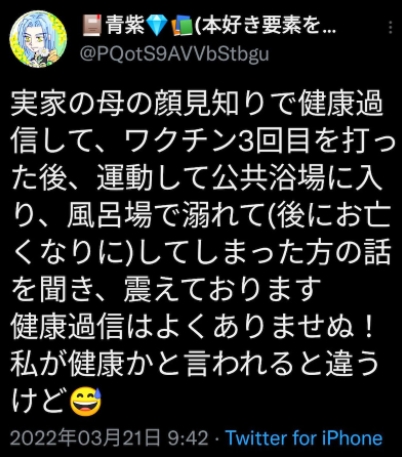Click the stacked books emoji in display name
The image size is (402, 457).
tap(182, 26)
